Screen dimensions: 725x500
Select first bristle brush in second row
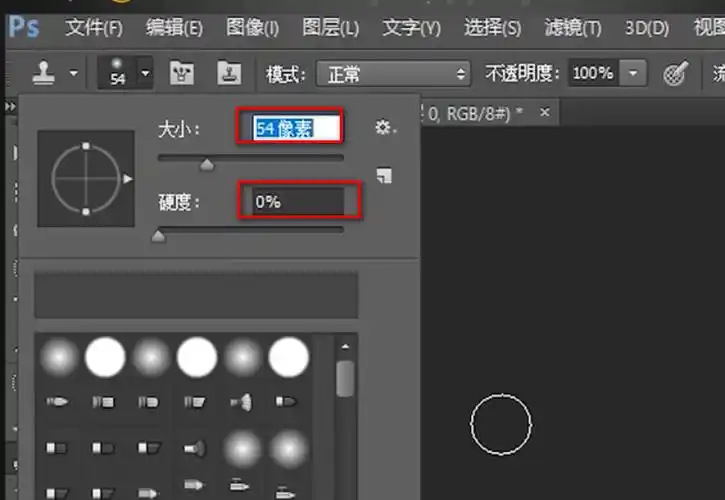(x=57, y=401)
